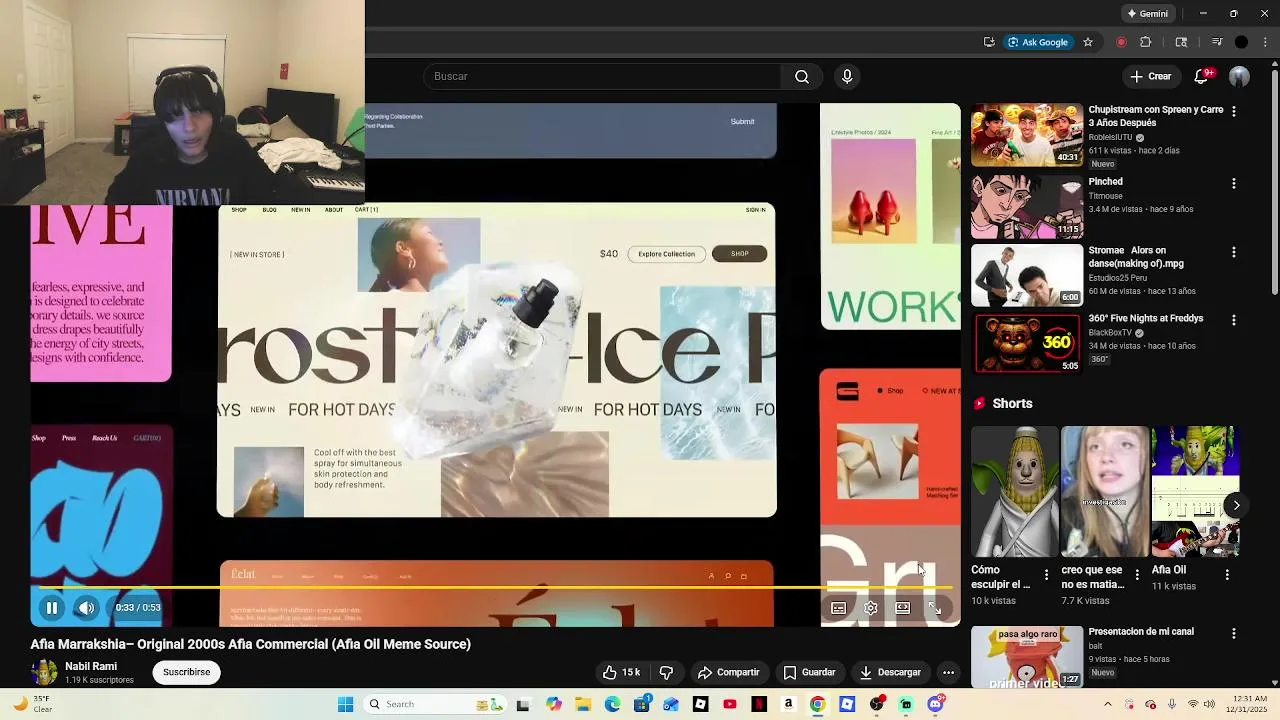Open the Chrome extensions puzzle icon

click(1146, 42)
